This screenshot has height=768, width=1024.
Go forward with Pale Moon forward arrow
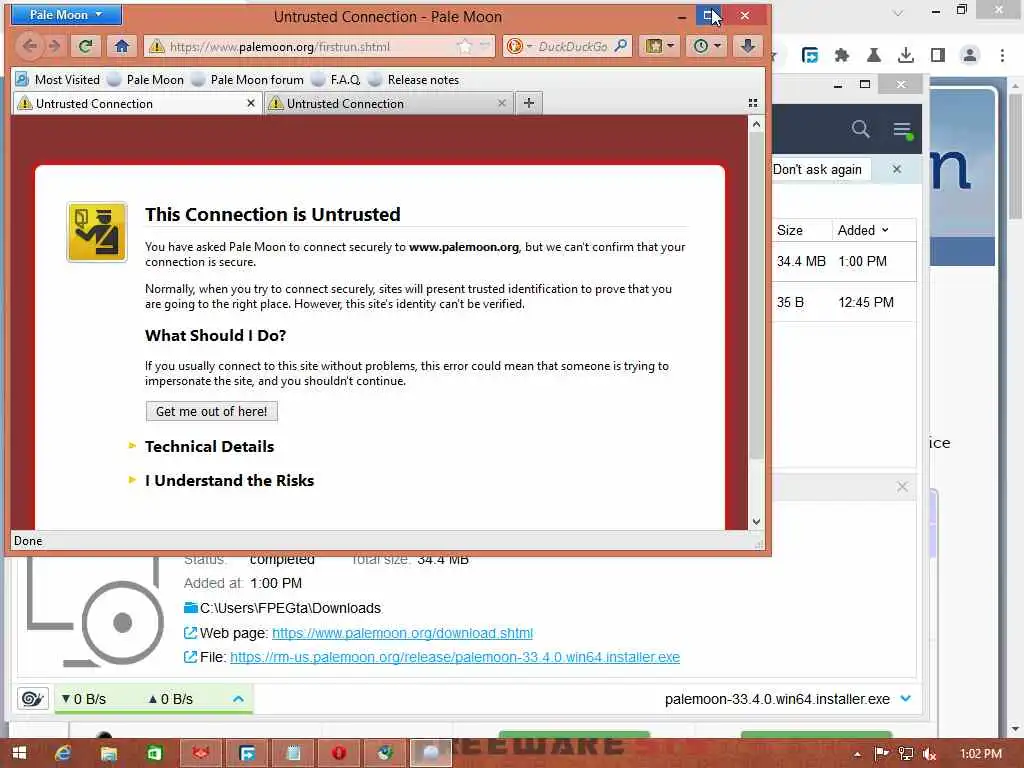55,46
